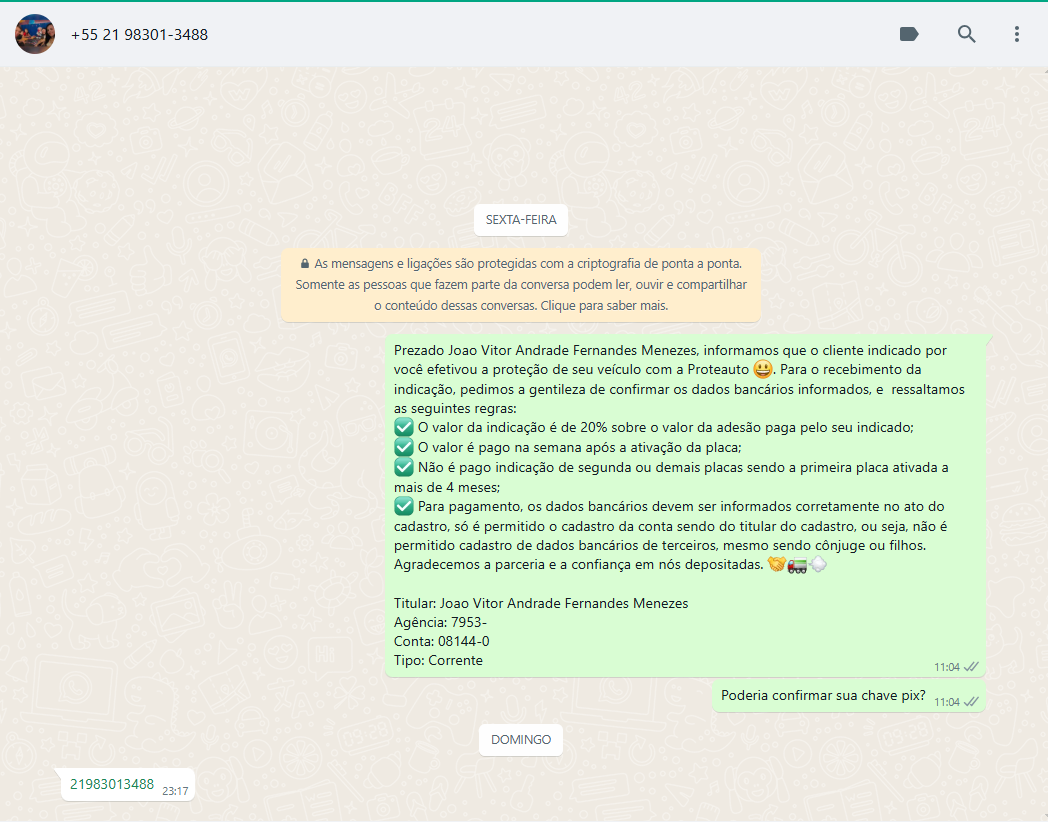The width and height of the screenshot is (1048, 822).
Task: Click the check mark beside 'Para pagamento' rule
Action: click(x=404, y=506)
